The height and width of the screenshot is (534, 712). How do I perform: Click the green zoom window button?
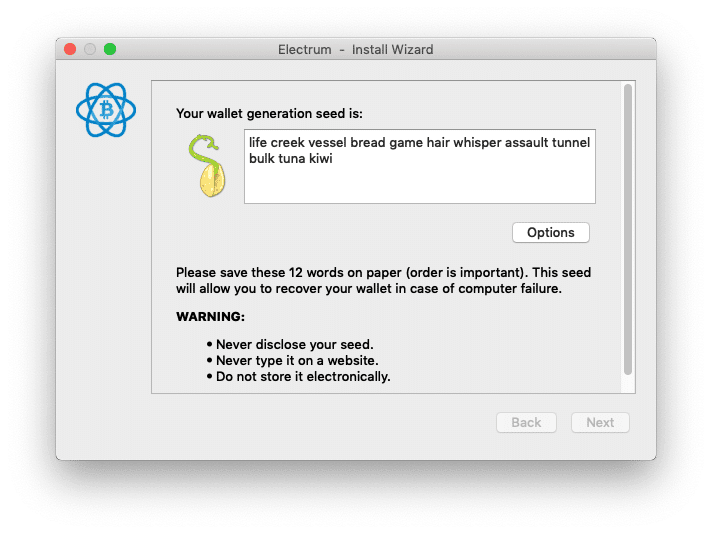[x=110, y=49]
